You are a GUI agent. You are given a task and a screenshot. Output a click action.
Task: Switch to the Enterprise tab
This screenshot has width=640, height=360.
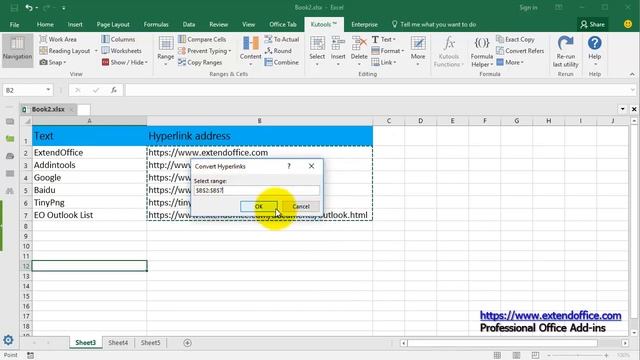pyautogui.click(x=364, y=24)
